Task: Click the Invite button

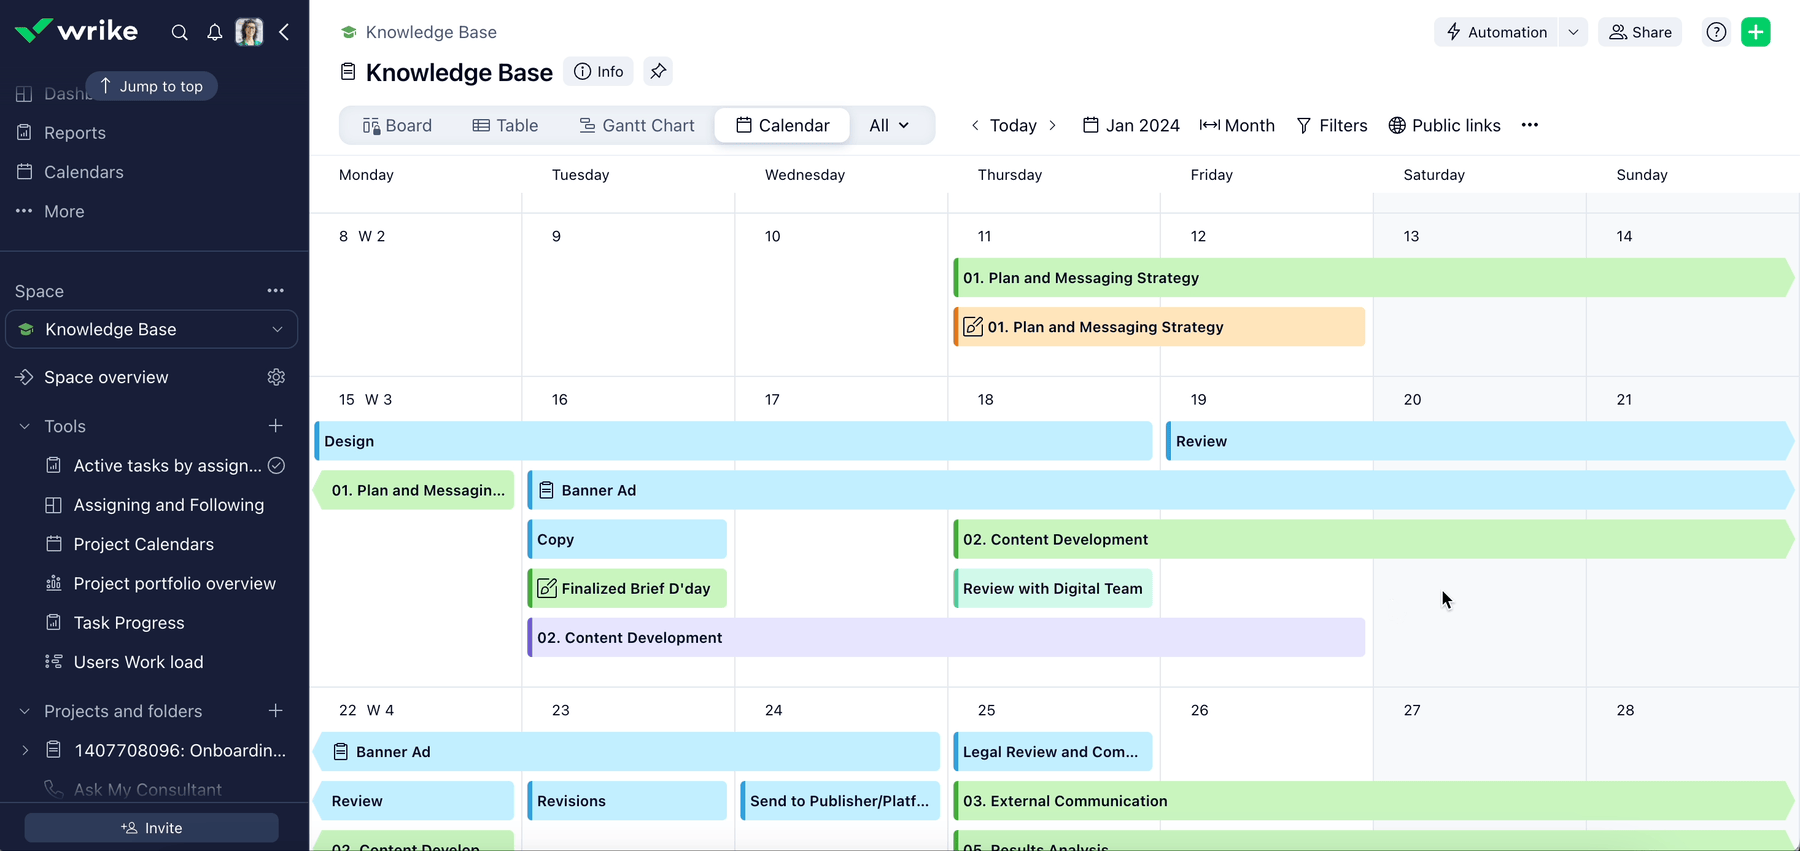Action: tap(152, 828)
